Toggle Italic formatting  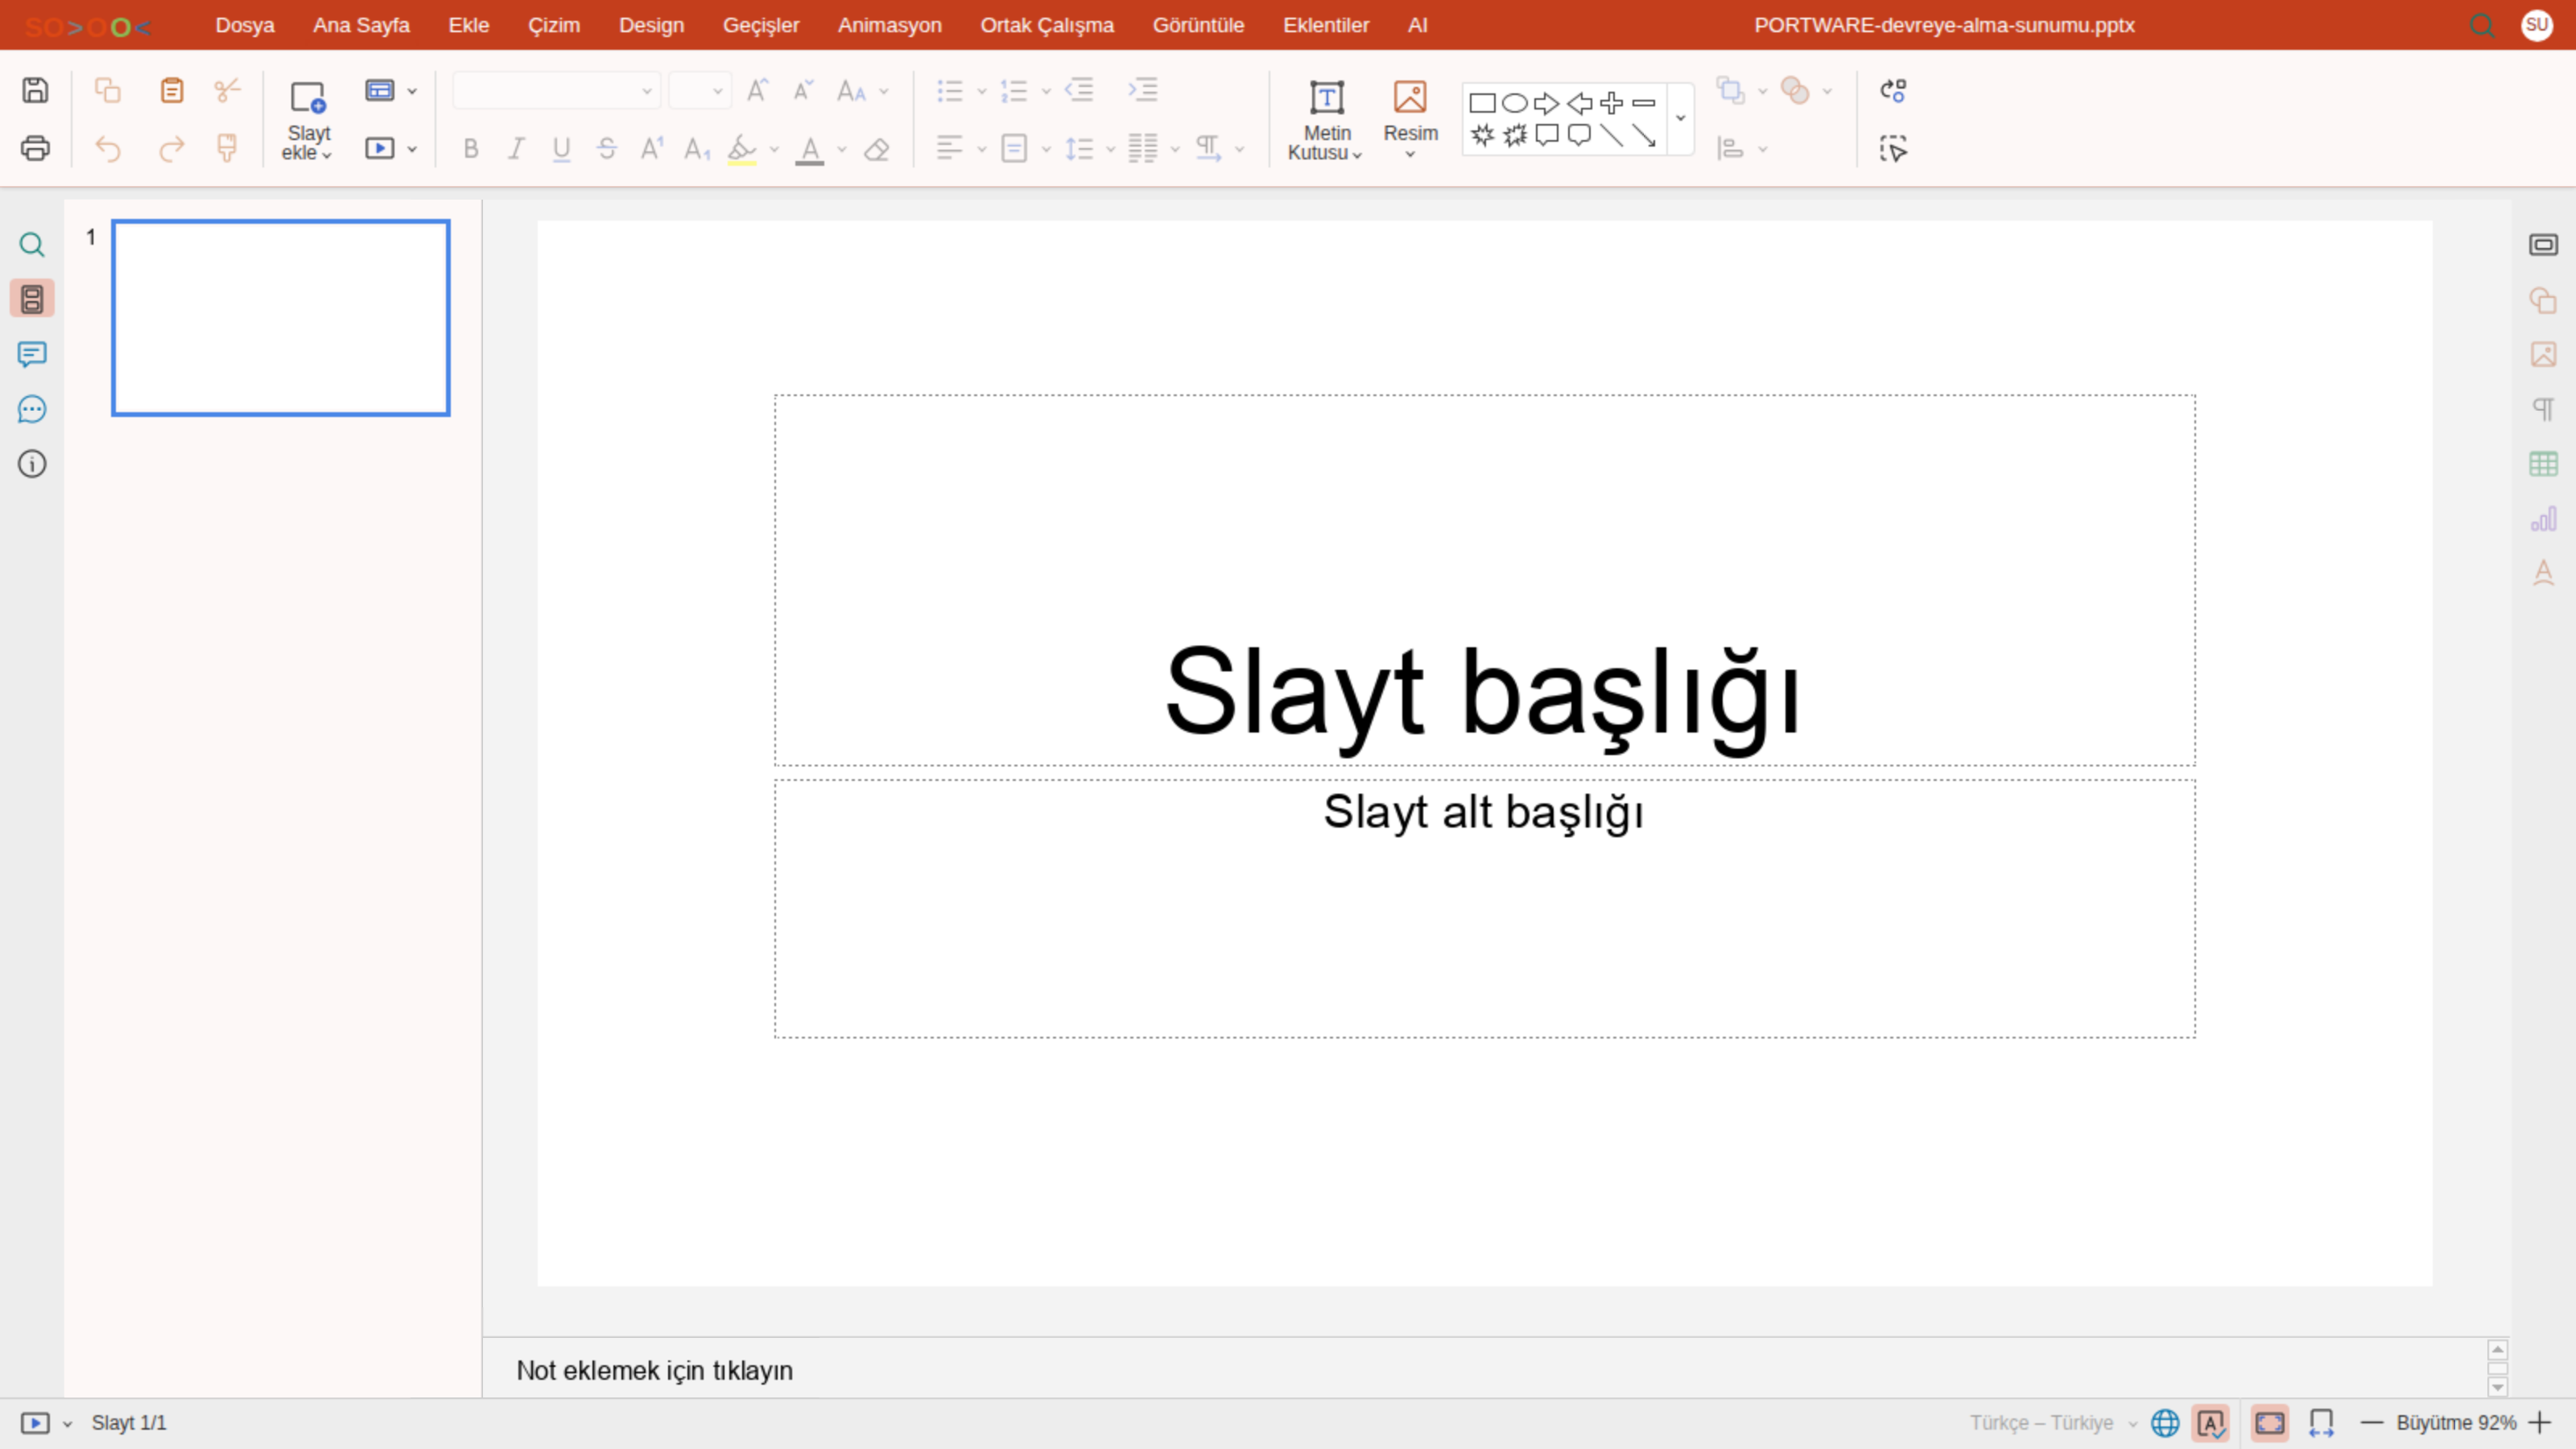pos(516,149)
